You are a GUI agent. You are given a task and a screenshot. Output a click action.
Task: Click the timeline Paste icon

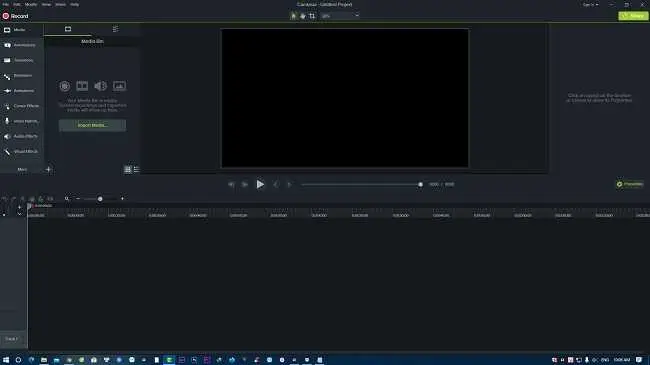pos(41,199)
